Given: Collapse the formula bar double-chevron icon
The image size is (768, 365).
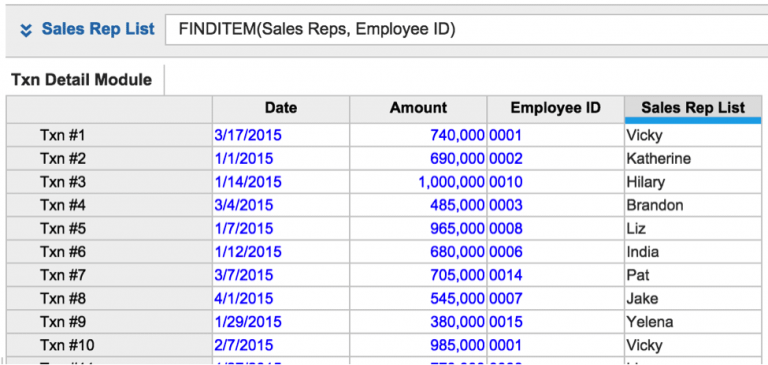Looking at the screenshot, I should [25, 30].
